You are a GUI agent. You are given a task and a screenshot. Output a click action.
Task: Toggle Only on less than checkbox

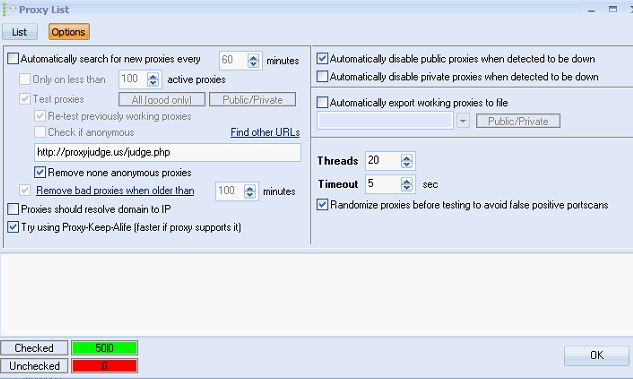pyautogui.click(x=25, y=79)
